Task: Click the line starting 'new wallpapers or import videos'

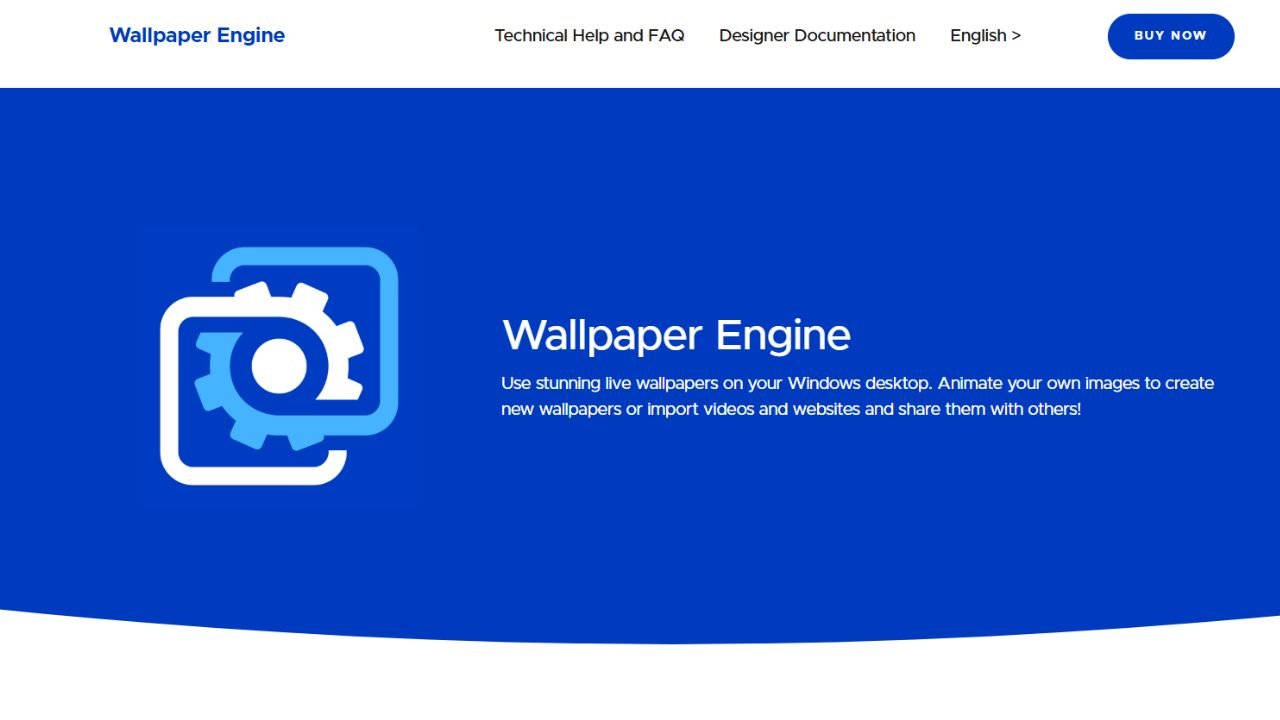Action: tap(791, 409)
